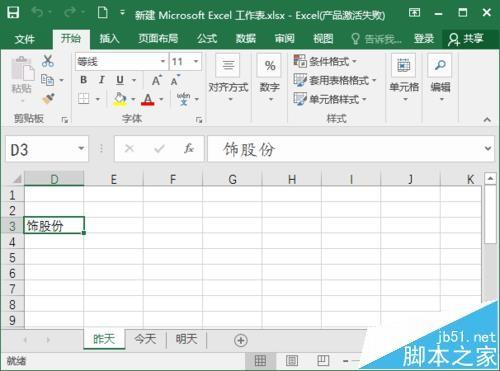Click the Borders icon
This screenshot has width=500, height=371.
coord(83,99)
